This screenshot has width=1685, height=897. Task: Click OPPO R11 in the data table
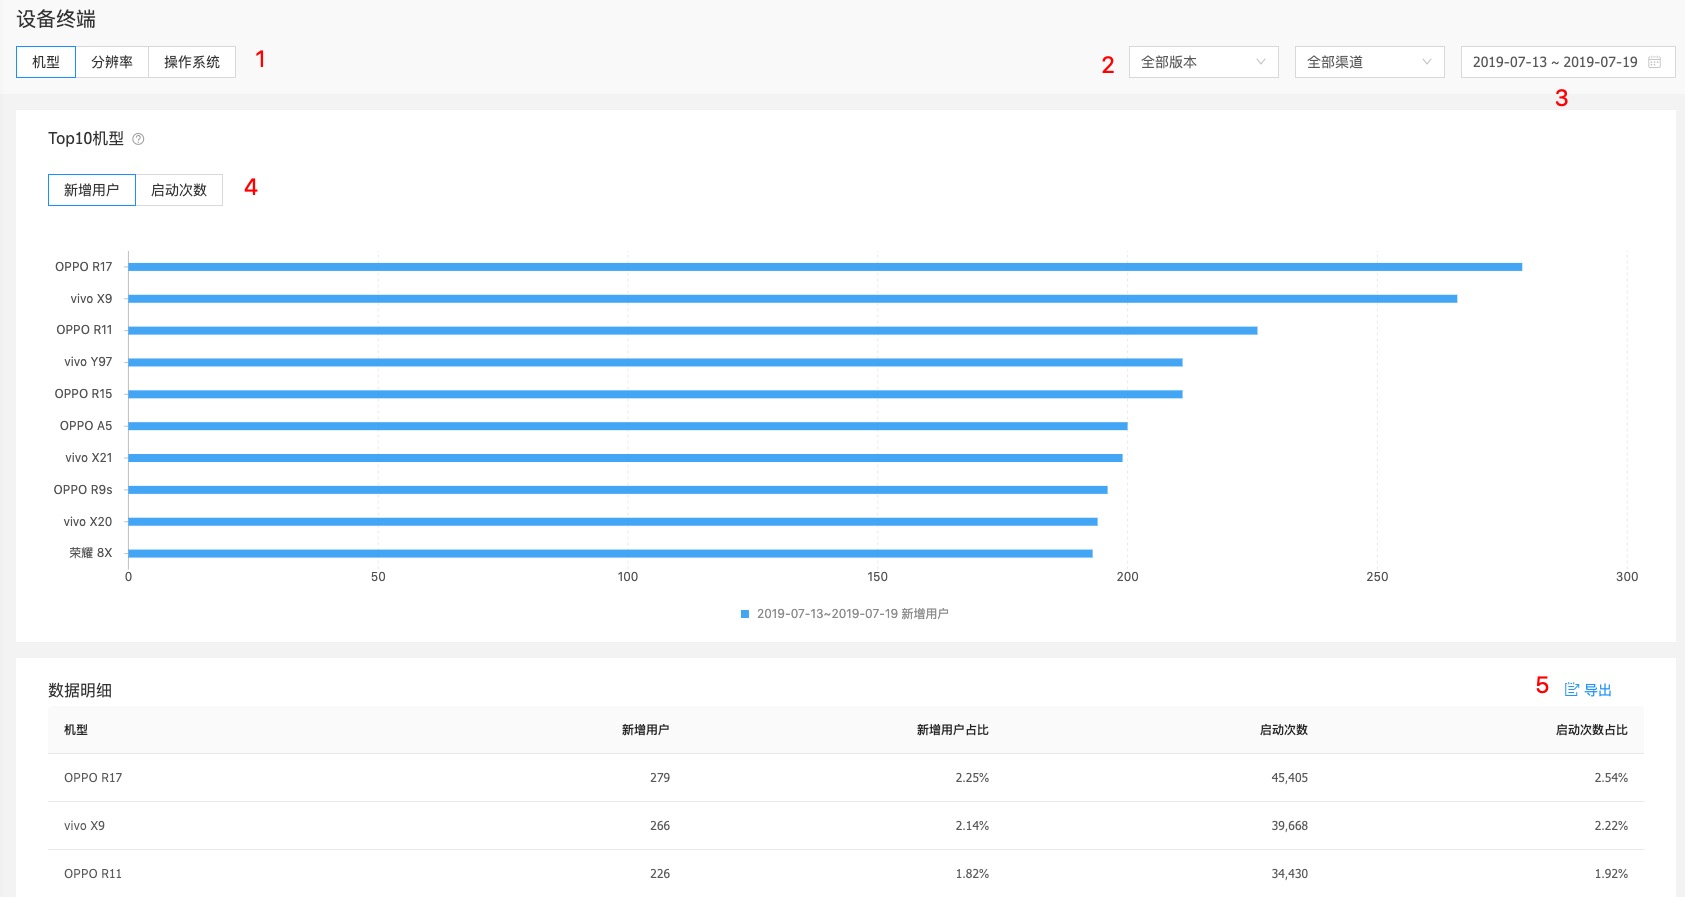pyautogui.click(x=93, y=874)
